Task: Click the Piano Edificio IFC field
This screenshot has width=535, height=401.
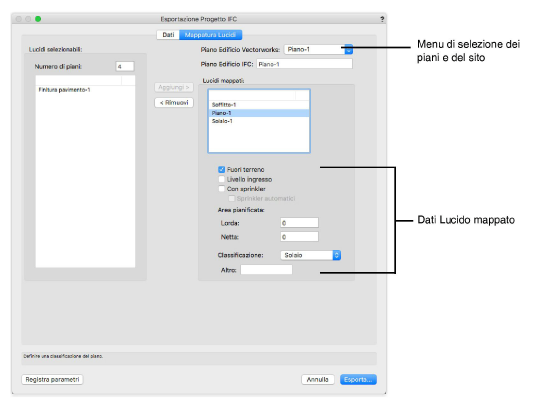Action: [304, 64]
